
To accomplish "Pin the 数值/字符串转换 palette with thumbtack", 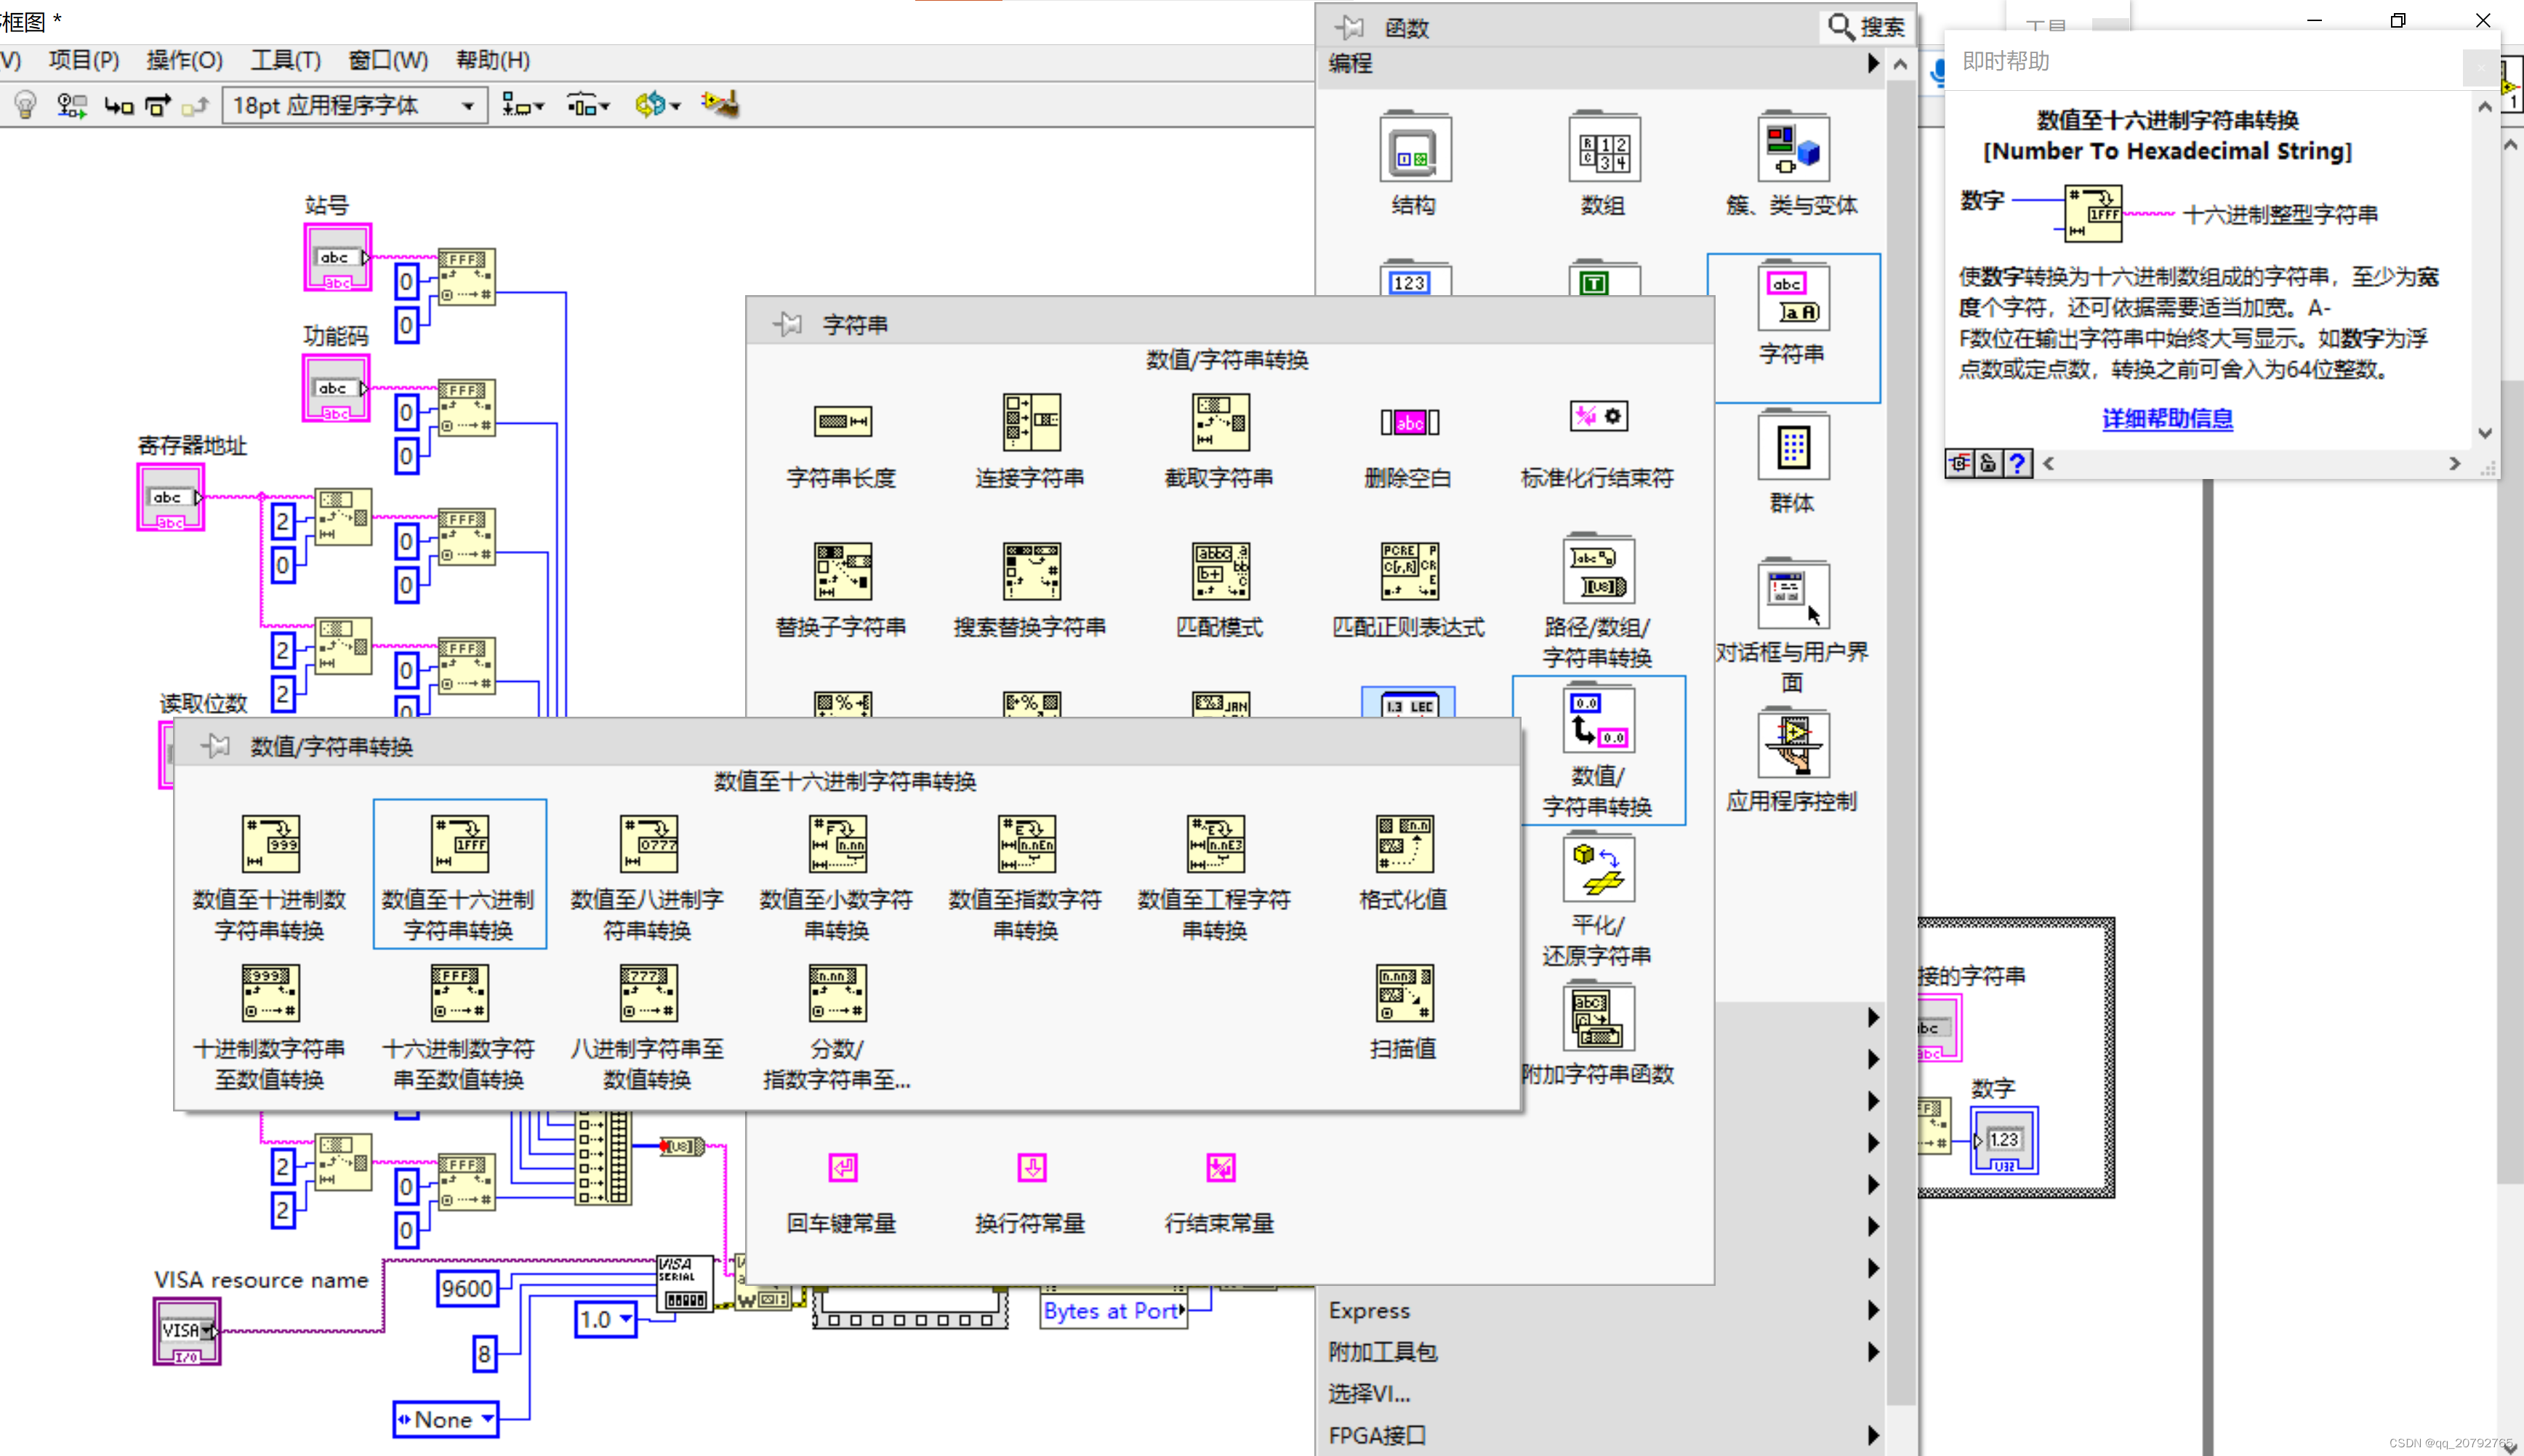I will coord(215,746).
